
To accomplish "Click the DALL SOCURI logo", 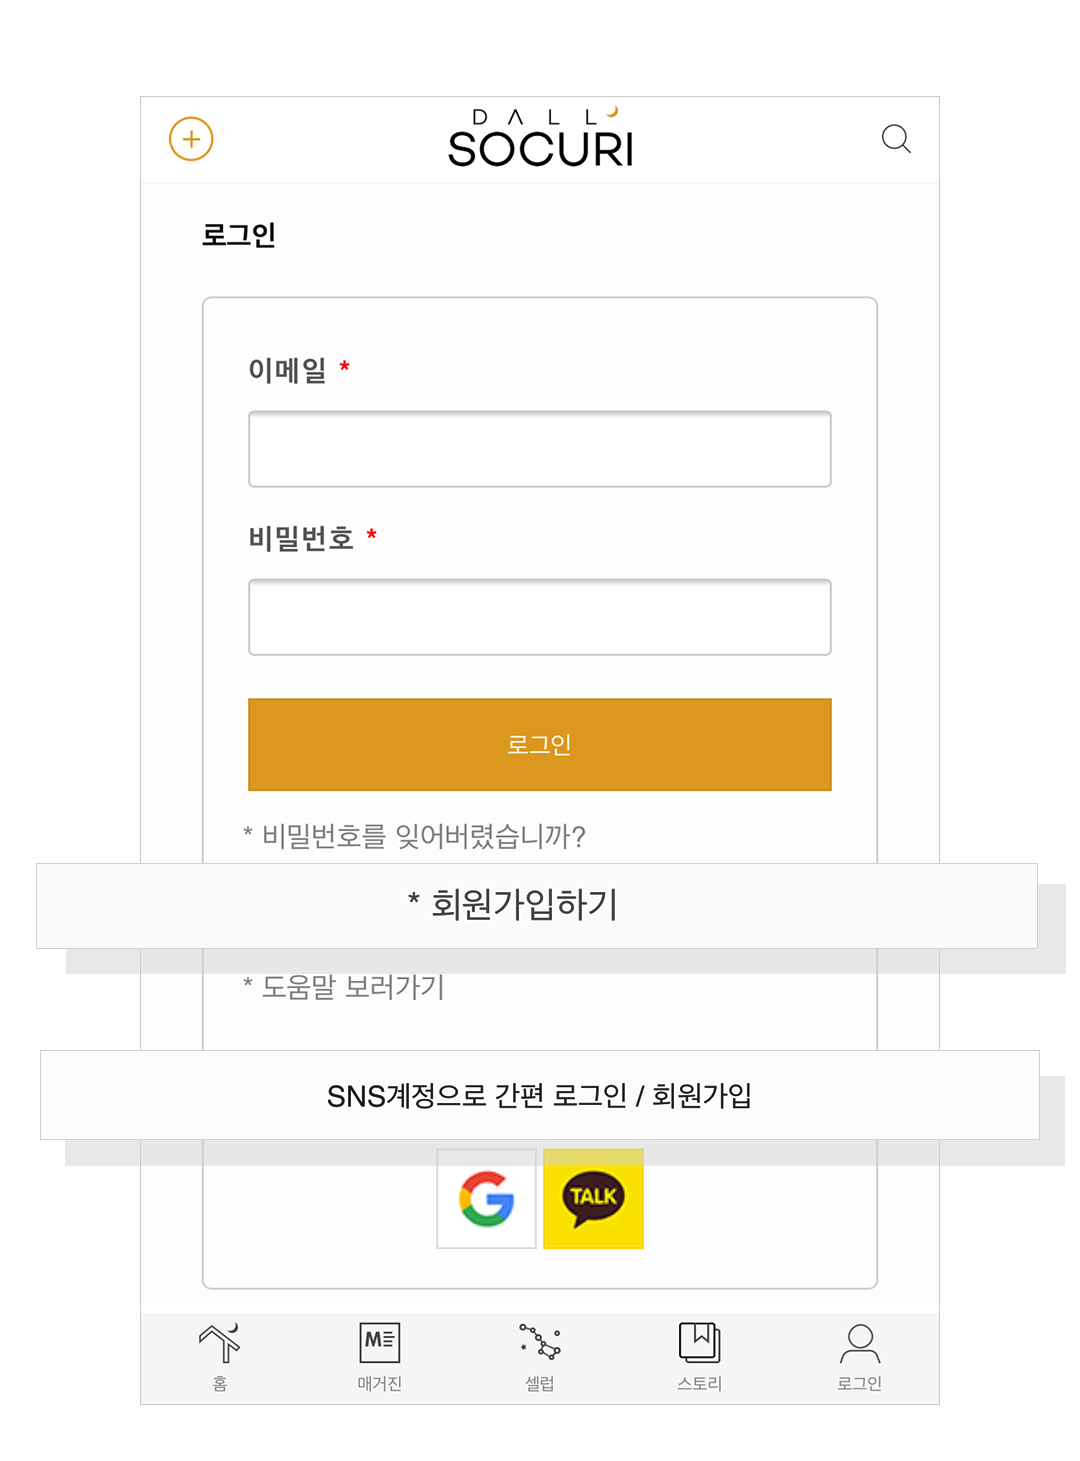I will [x=541, y=137].
